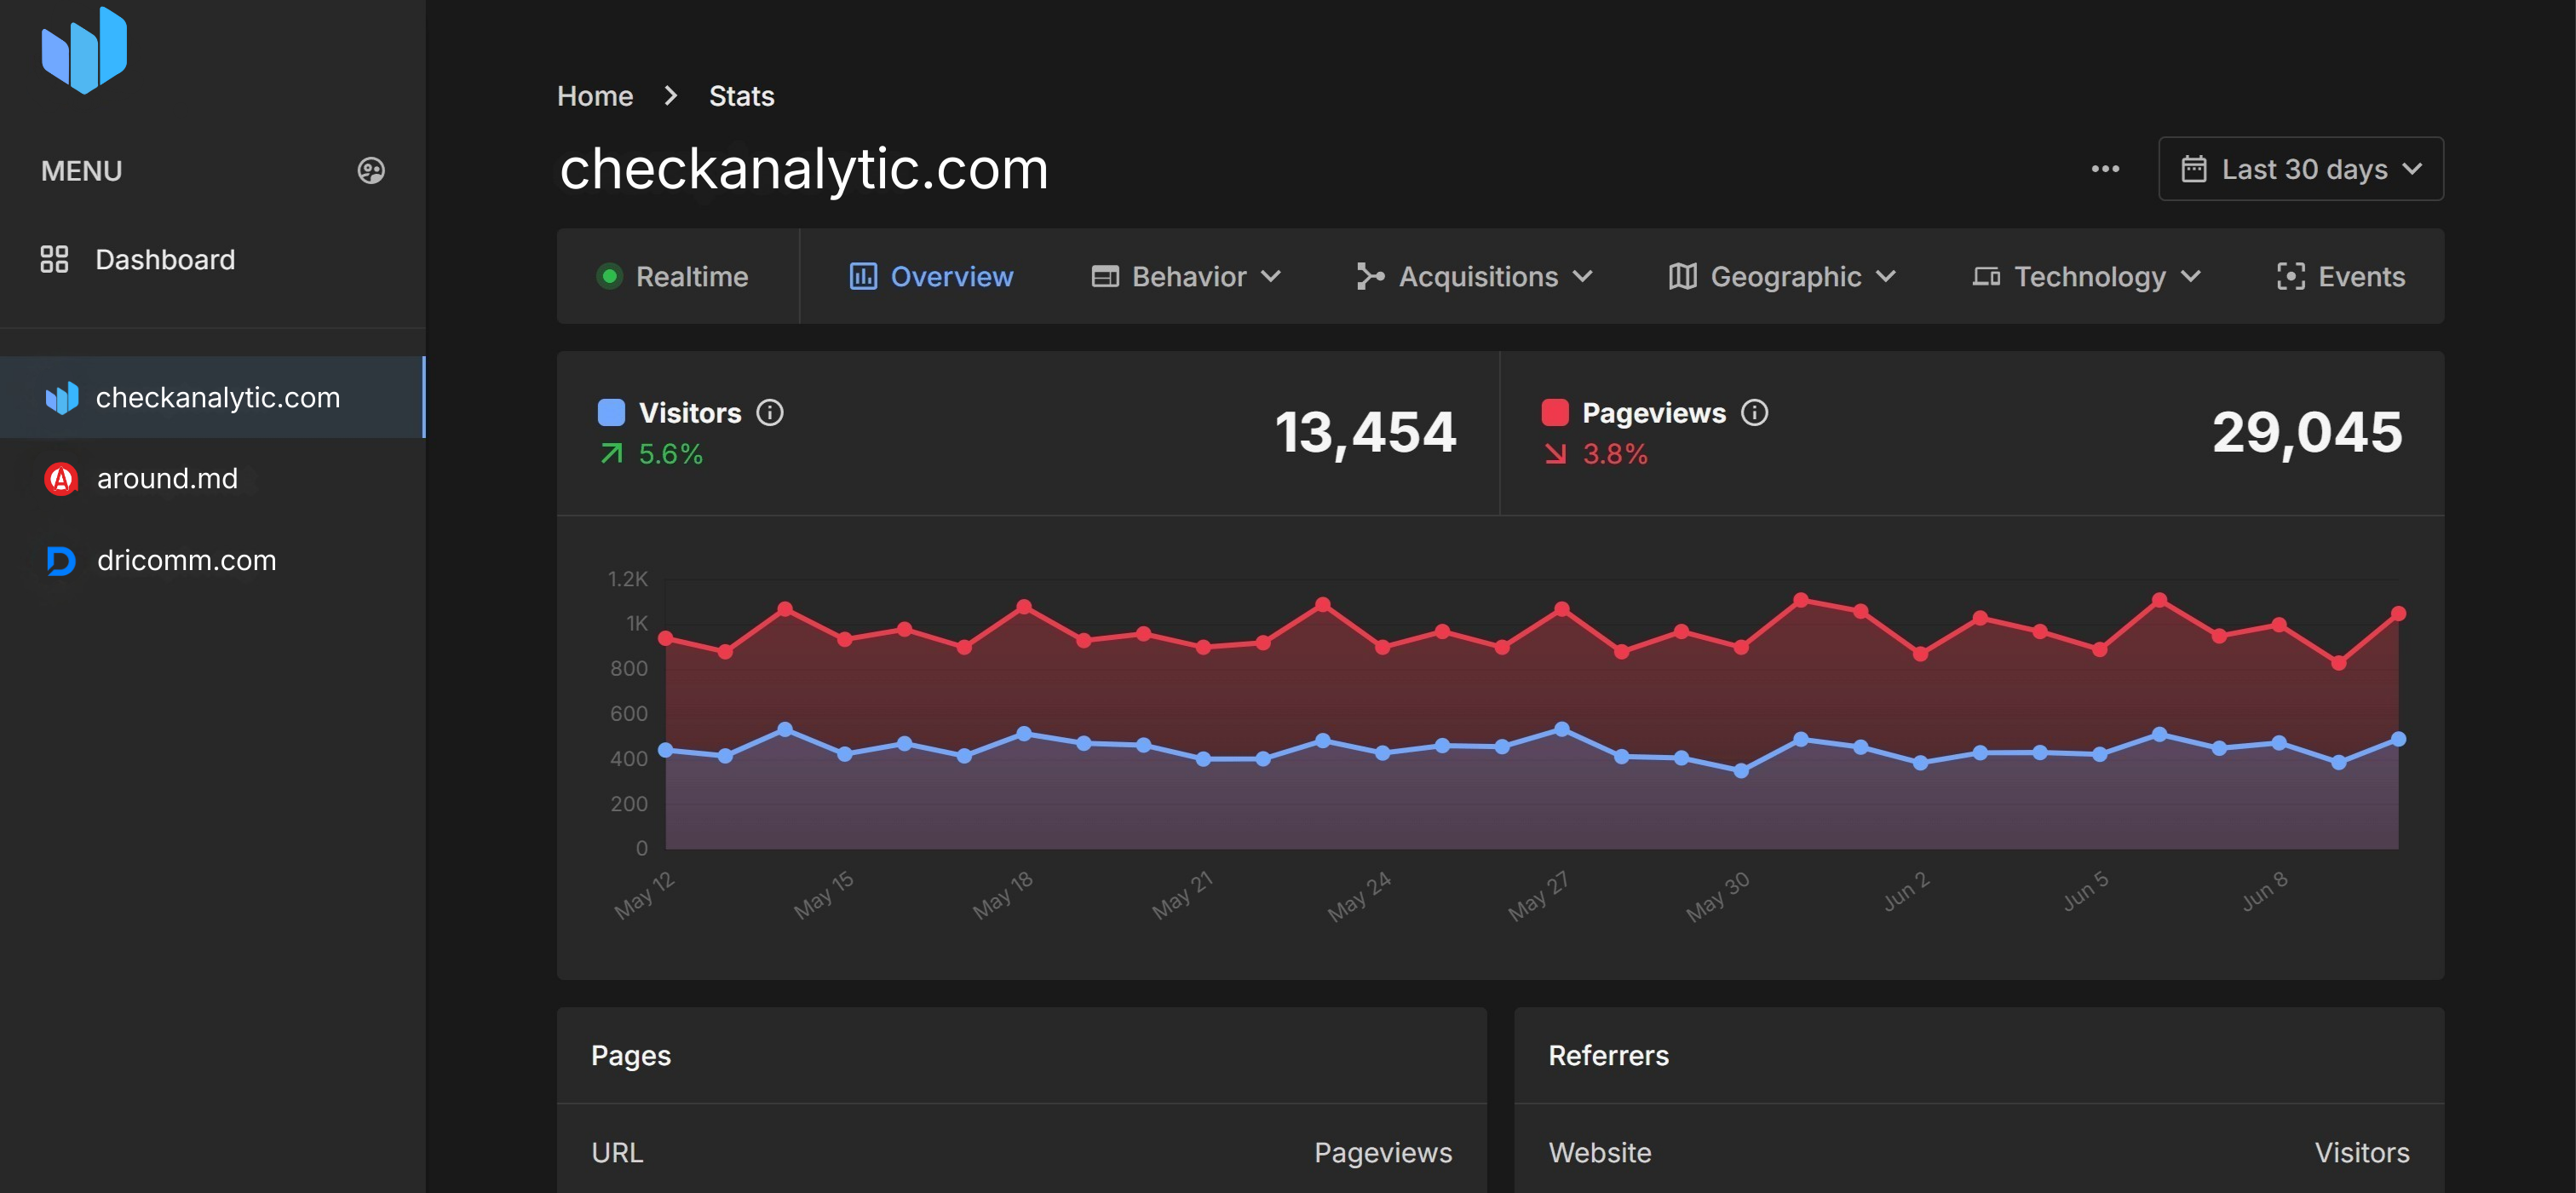Viewport: 2576px width, 1193px height.
Task: Toggle the Visitors series via its blue legend square
Action: point(611,410)
